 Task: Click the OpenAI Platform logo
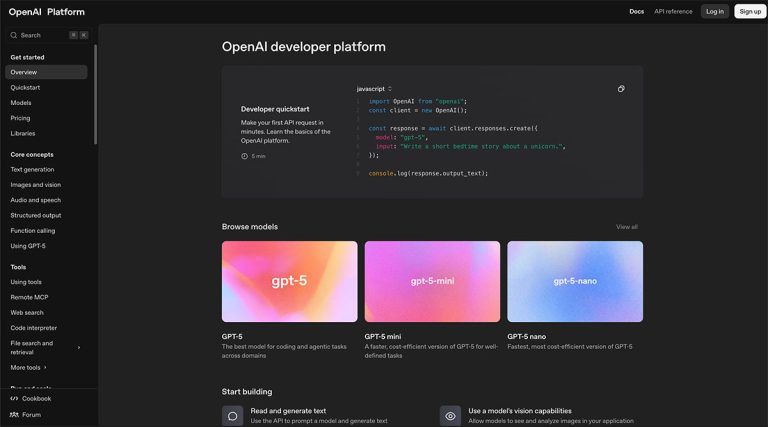[x=47, y=12]
